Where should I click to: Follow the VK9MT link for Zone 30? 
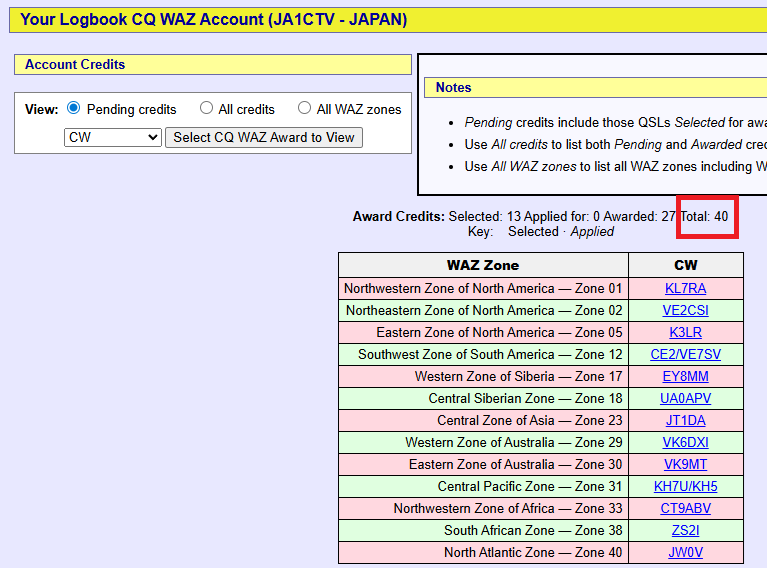[x=685, y=464]
